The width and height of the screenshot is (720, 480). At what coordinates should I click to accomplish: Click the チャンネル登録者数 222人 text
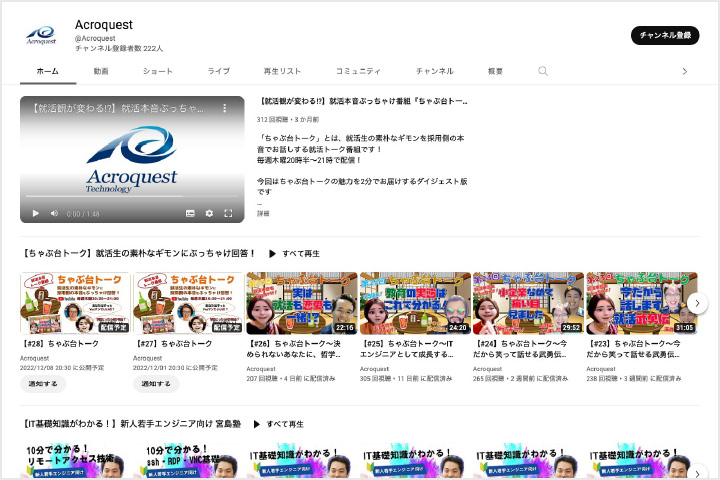coord(119,48)
